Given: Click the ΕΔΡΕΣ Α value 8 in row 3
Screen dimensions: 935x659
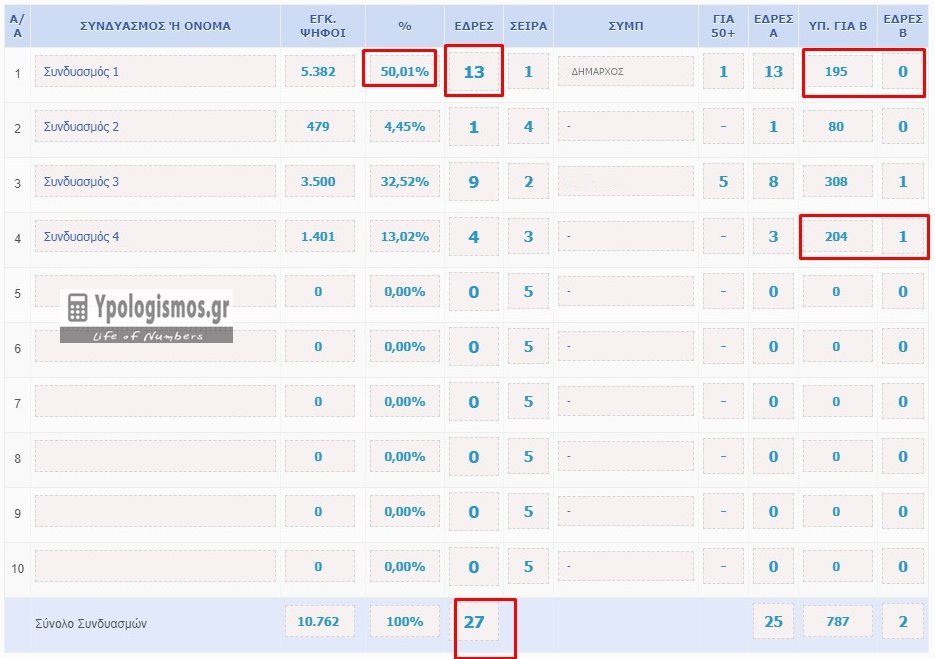Looking at the screenshot, I should click(x=773, y=181).
